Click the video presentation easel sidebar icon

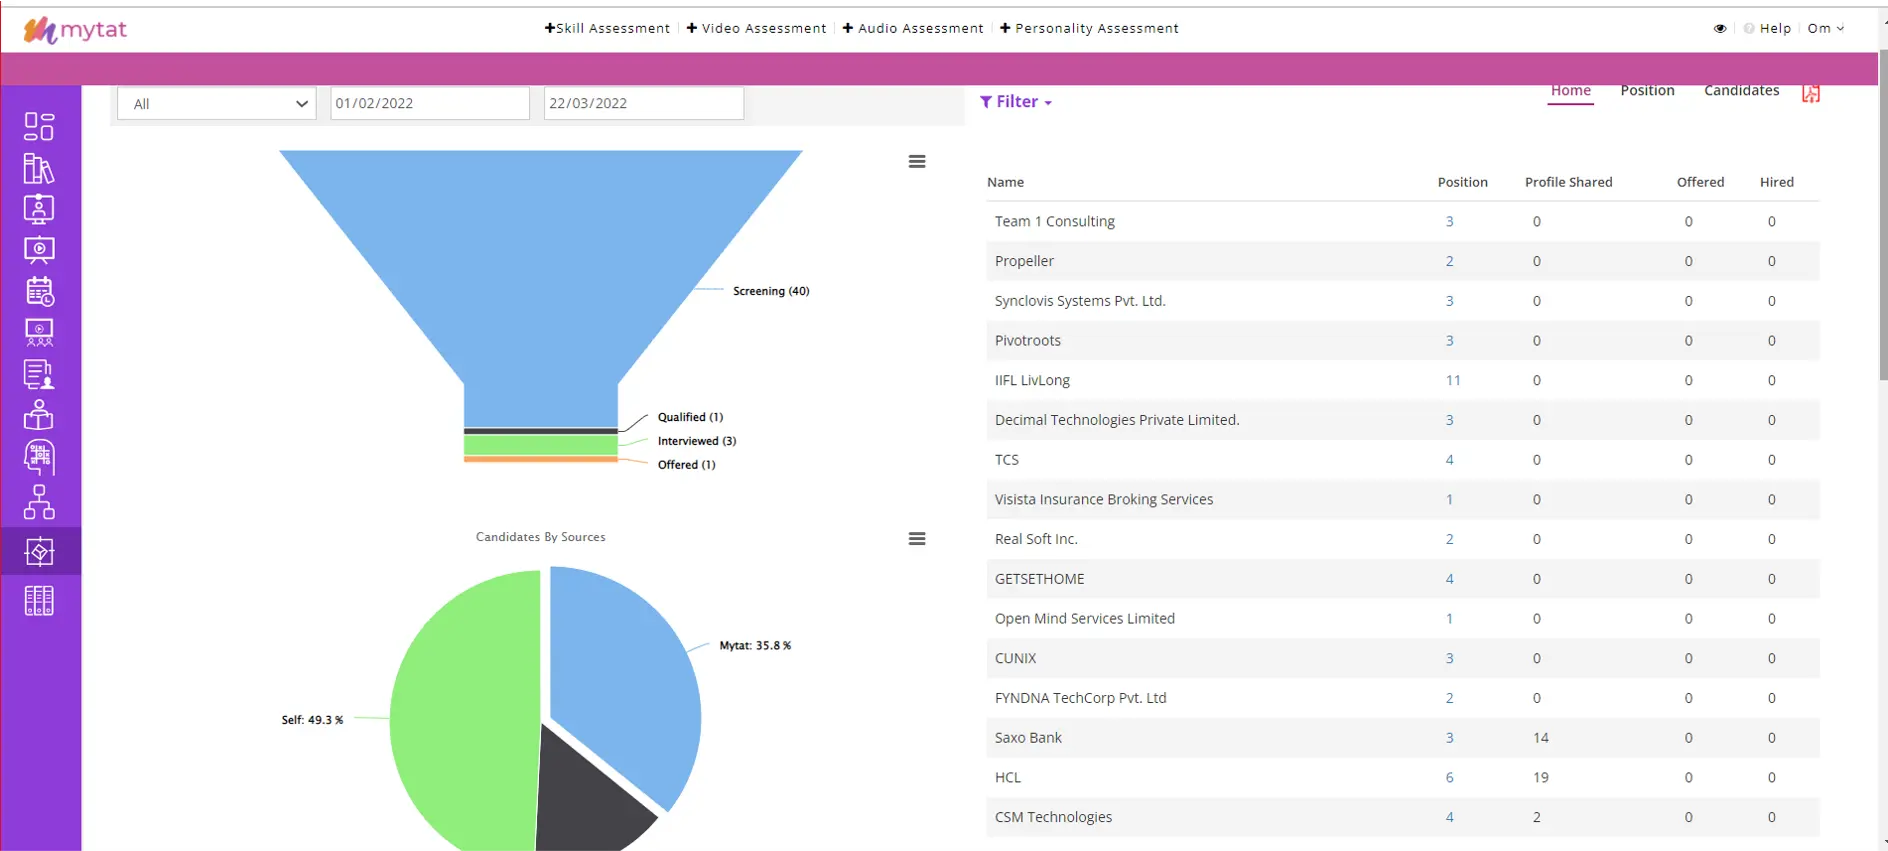click(x=39, y=250)
